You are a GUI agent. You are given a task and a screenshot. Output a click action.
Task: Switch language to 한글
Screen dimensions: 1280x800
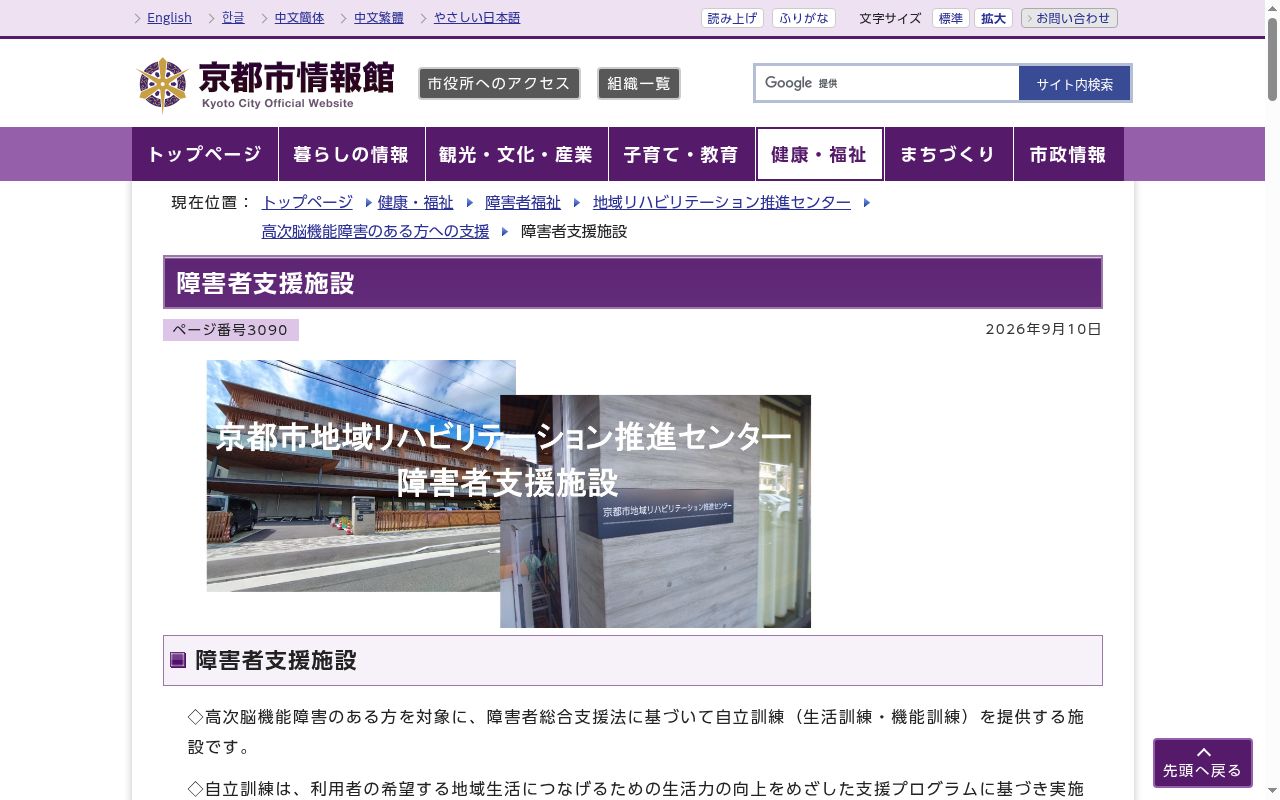(x=233, y=18)
